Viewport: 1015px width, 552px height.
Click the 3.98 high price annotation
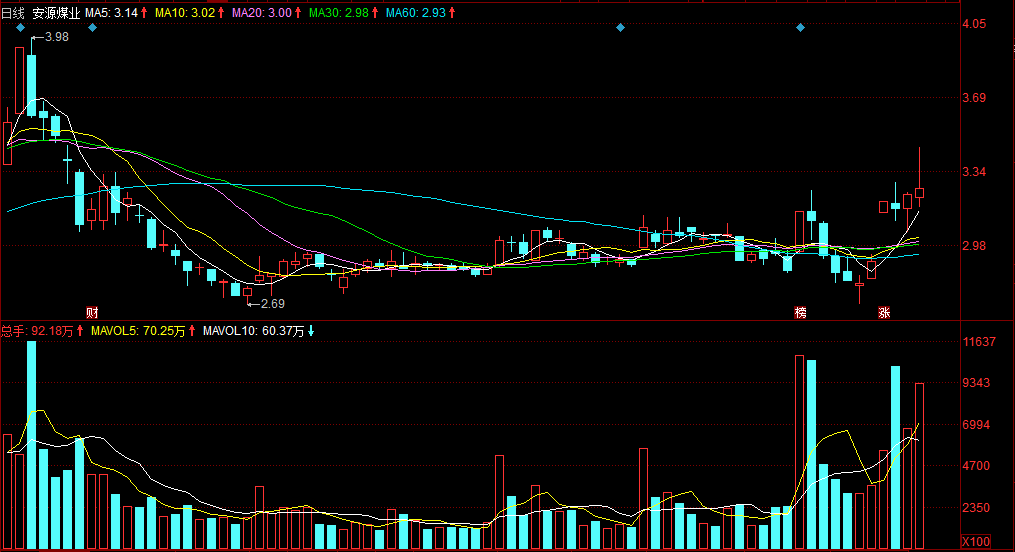pyautogui.click(x=57, y=37)
